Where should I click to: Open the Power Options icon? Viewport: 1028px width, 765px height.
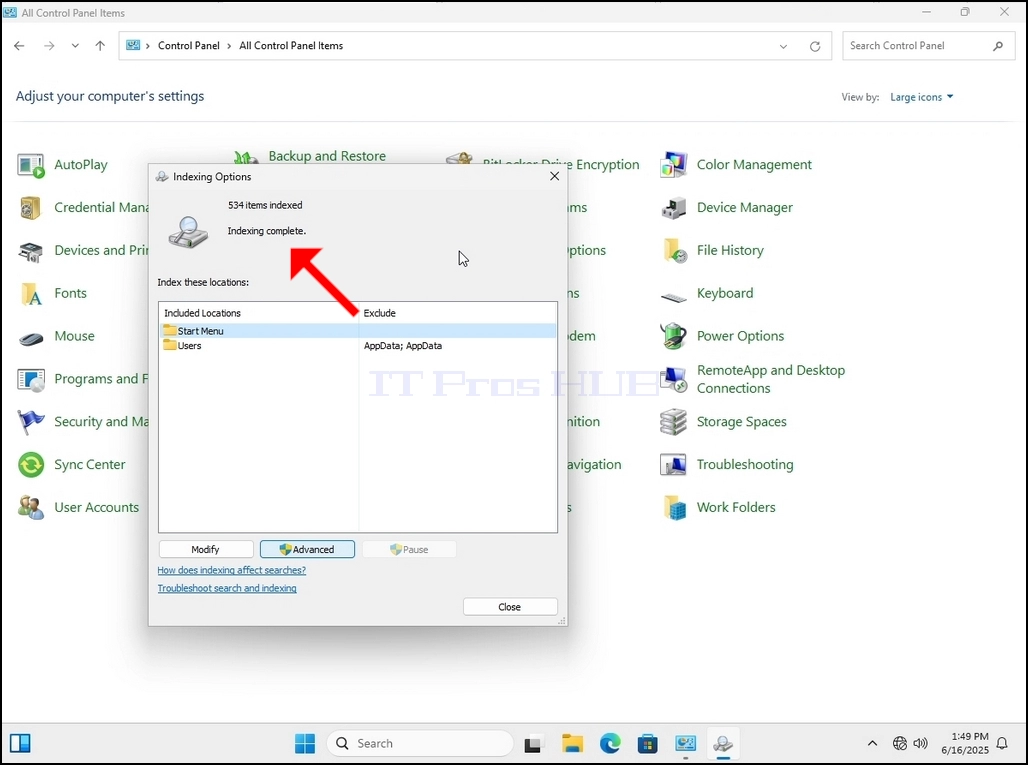point(673,336)
